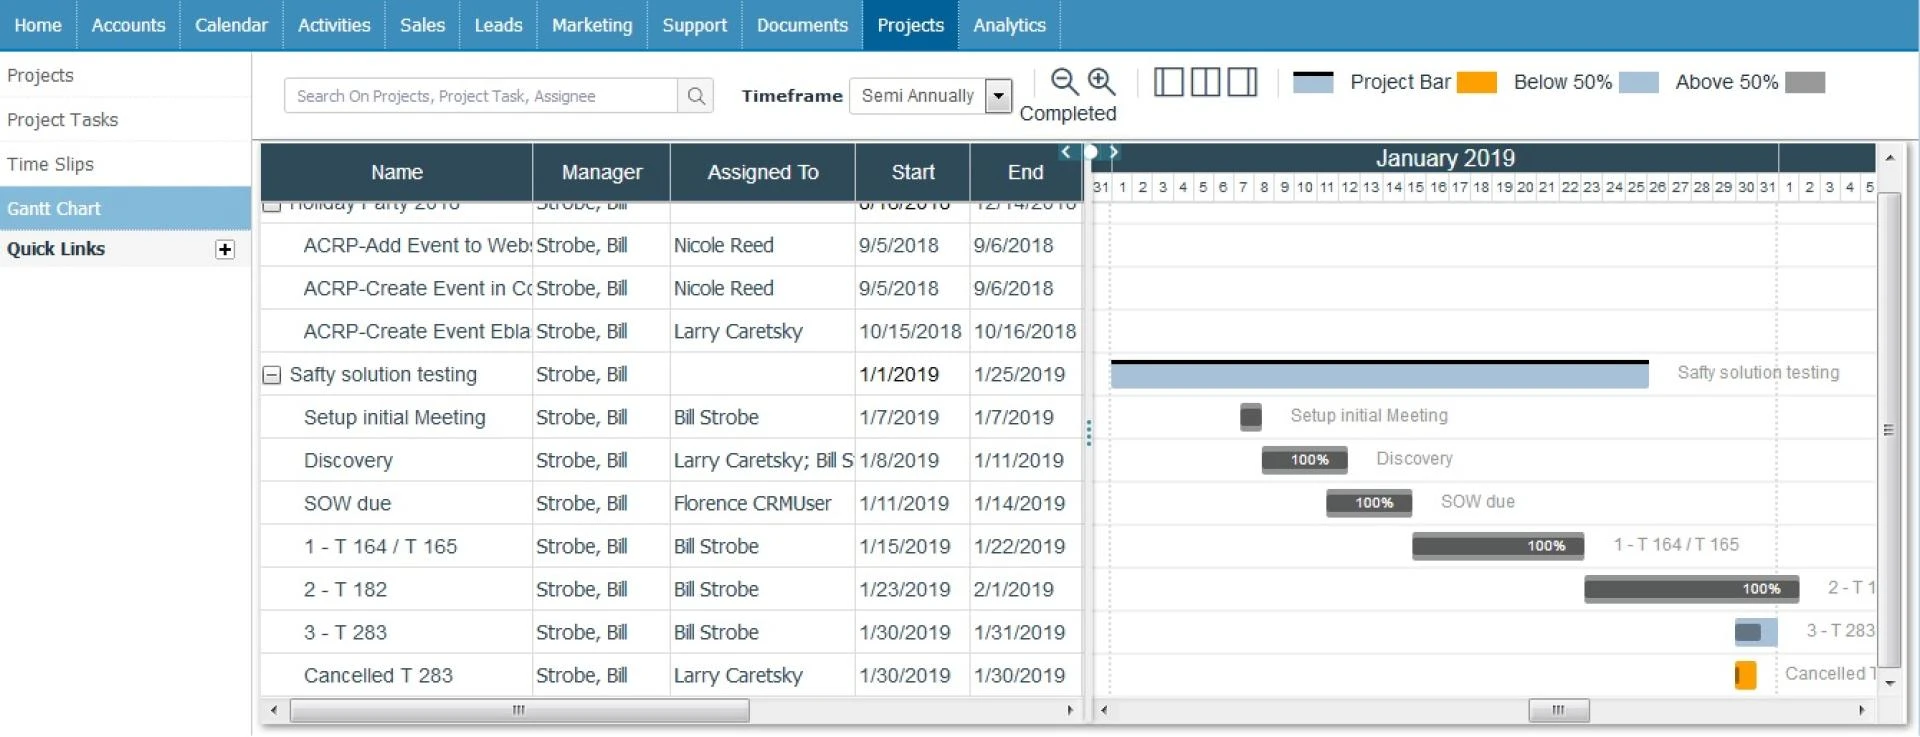Image resolution: width=1920 pixels, height=737 pixels.
Task: Open the Analytics menu tab
Action: tap(1009, 25)
